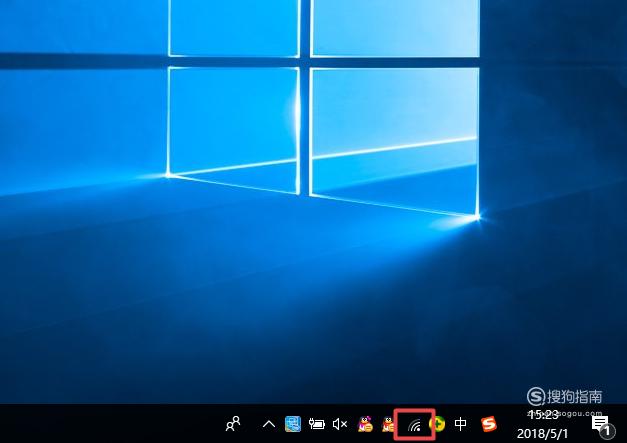Open the blue network computers tray icon
The width and height of the screenshot is (627, 443).
293,424
